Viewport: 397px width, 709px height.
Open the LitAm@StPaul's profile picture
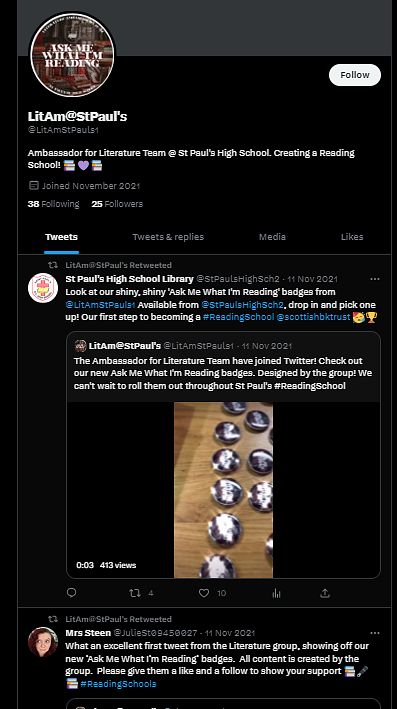coord(72,55)
